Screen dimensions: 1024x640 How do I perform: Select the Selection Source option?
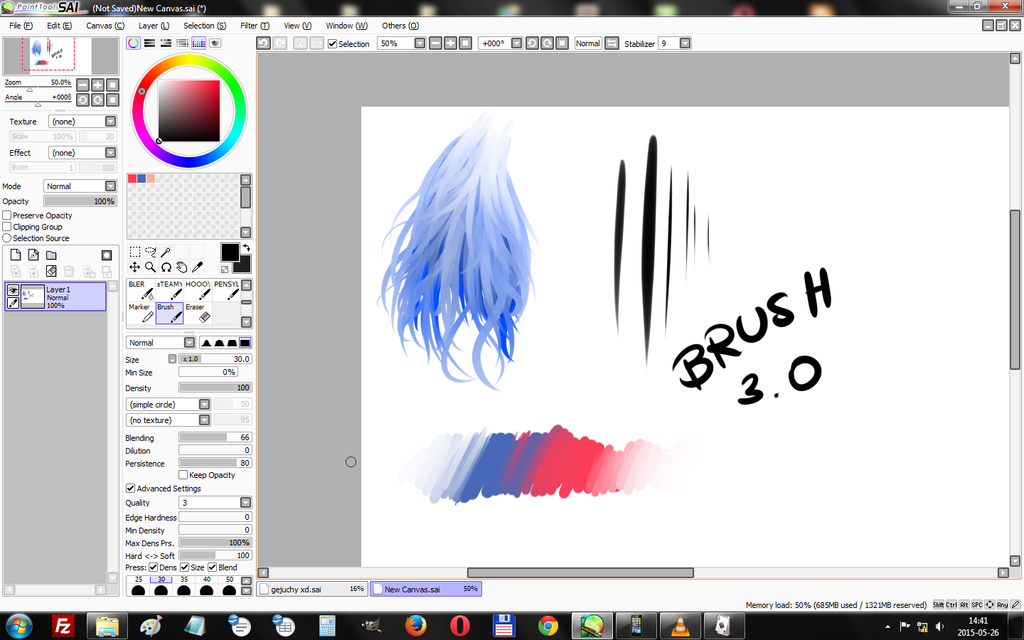click(7, 238)
